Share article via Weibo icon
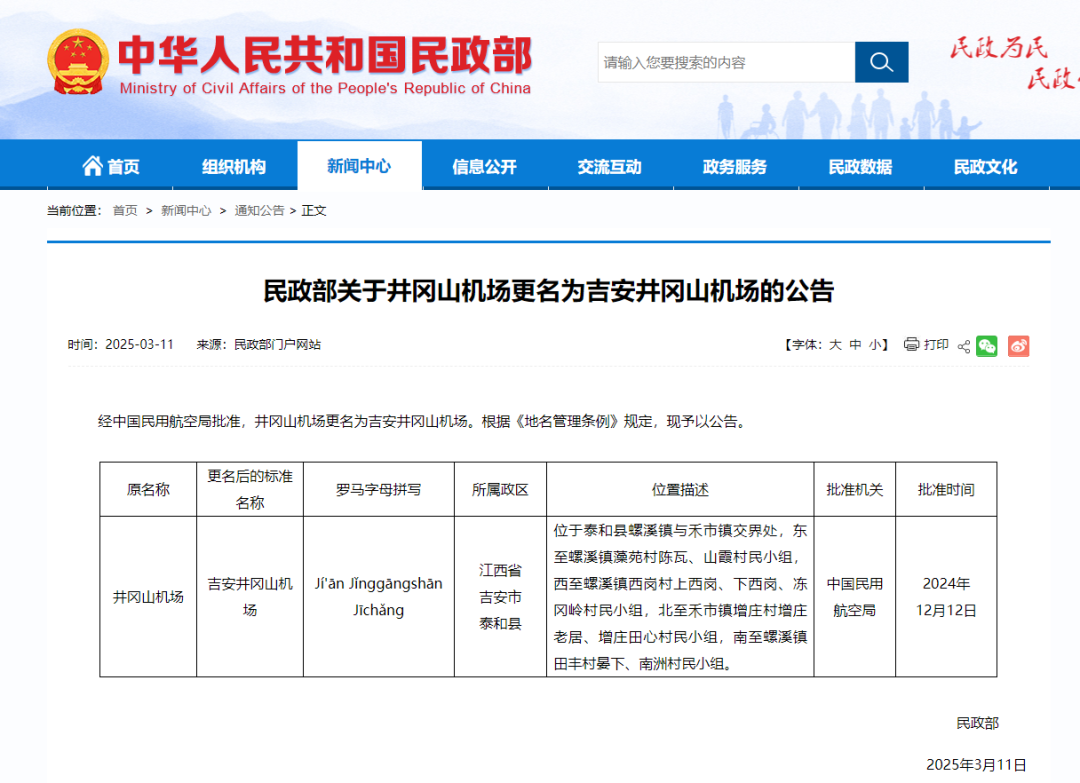 coord(1018,346)
